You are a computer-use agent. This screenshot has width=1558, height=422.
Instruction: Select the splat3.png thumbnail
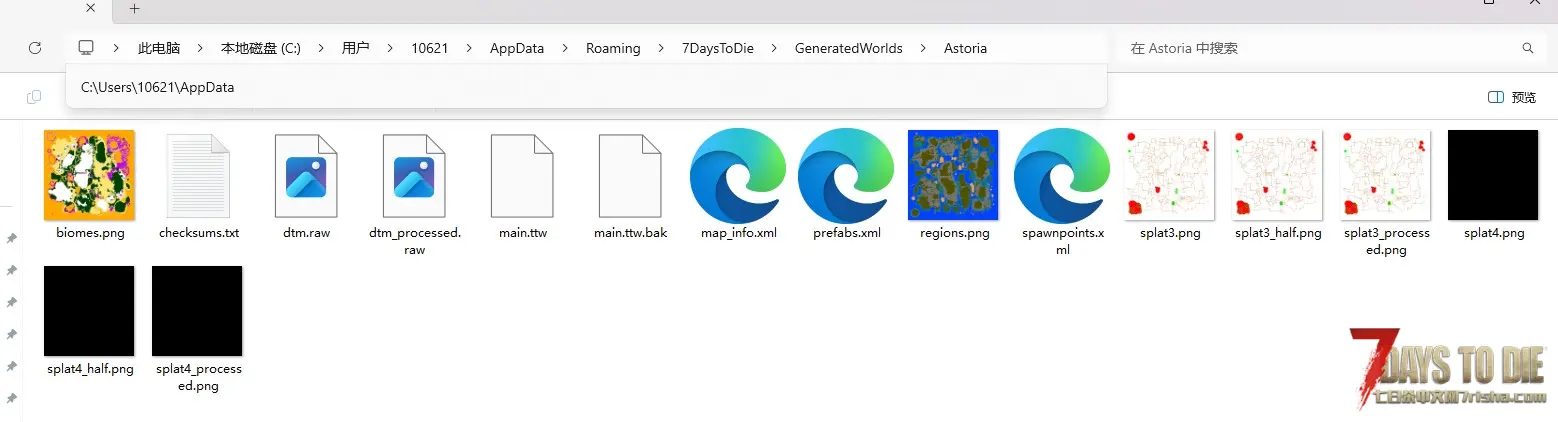coord(1169,175)
